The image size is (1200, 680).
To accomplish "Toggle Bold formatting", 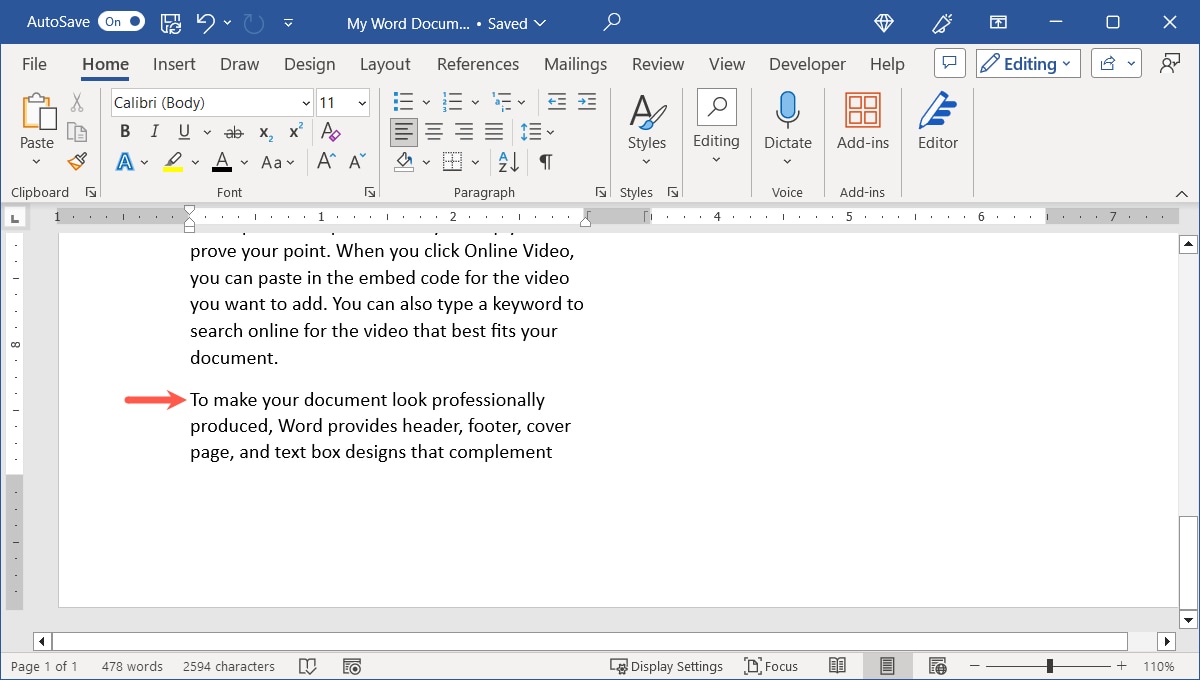I will pos(125,132).
